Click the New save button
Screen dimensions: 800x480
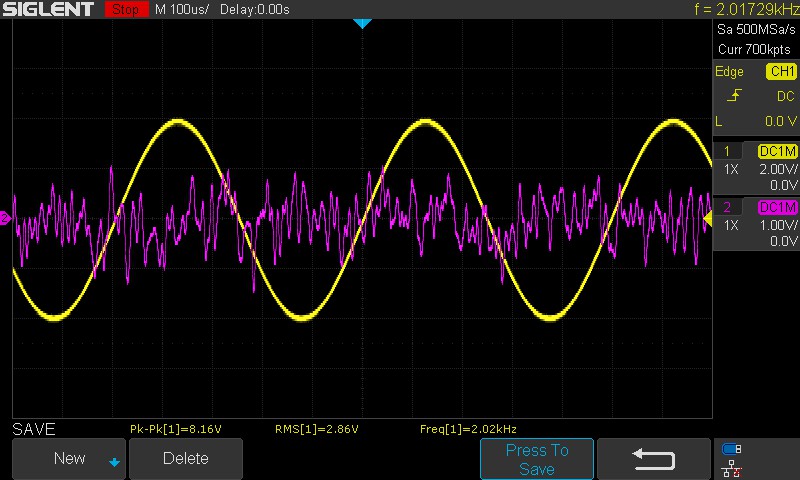pos(69,459)
